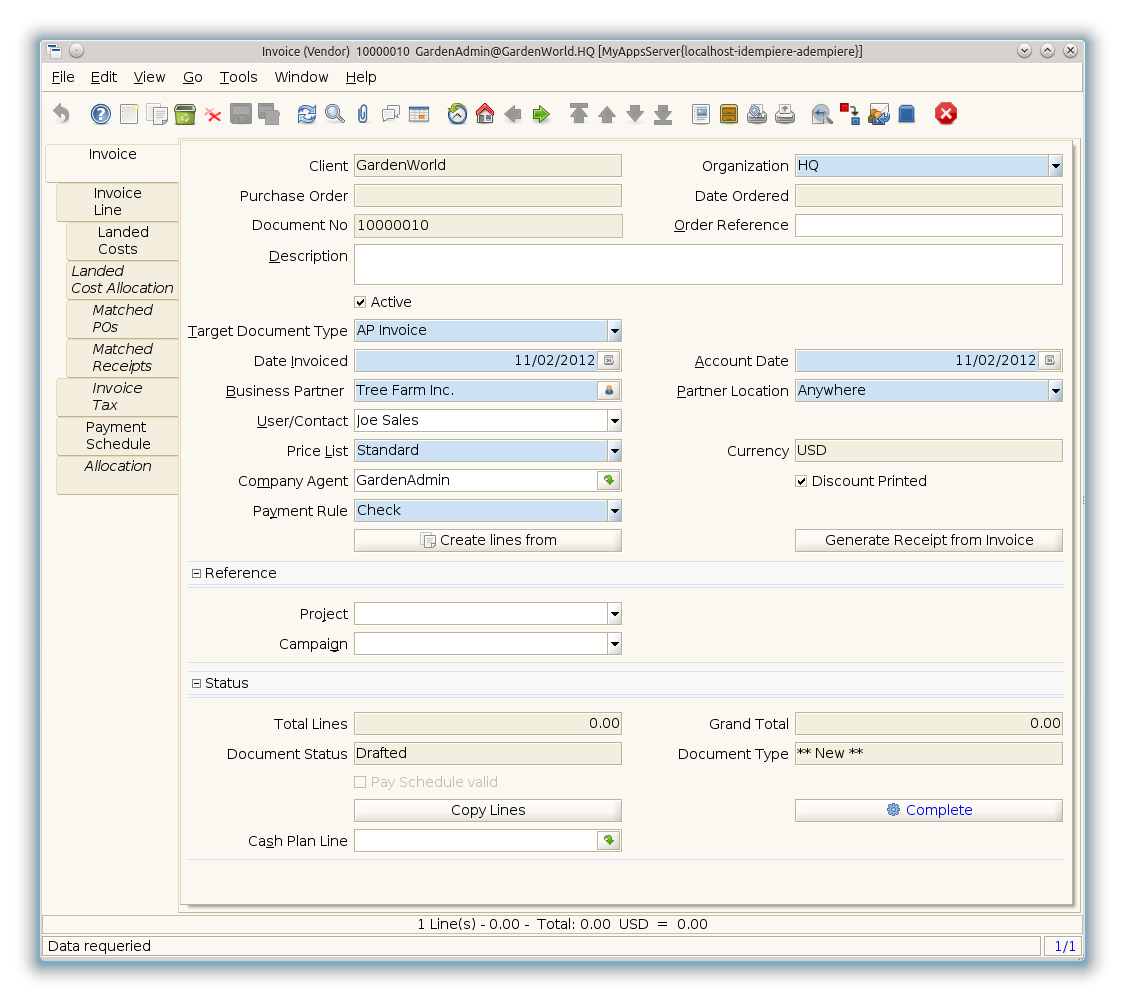Open the Target Document Type dropdown
Viewport: 1125px width, 1001px height.
coord(614,330)
